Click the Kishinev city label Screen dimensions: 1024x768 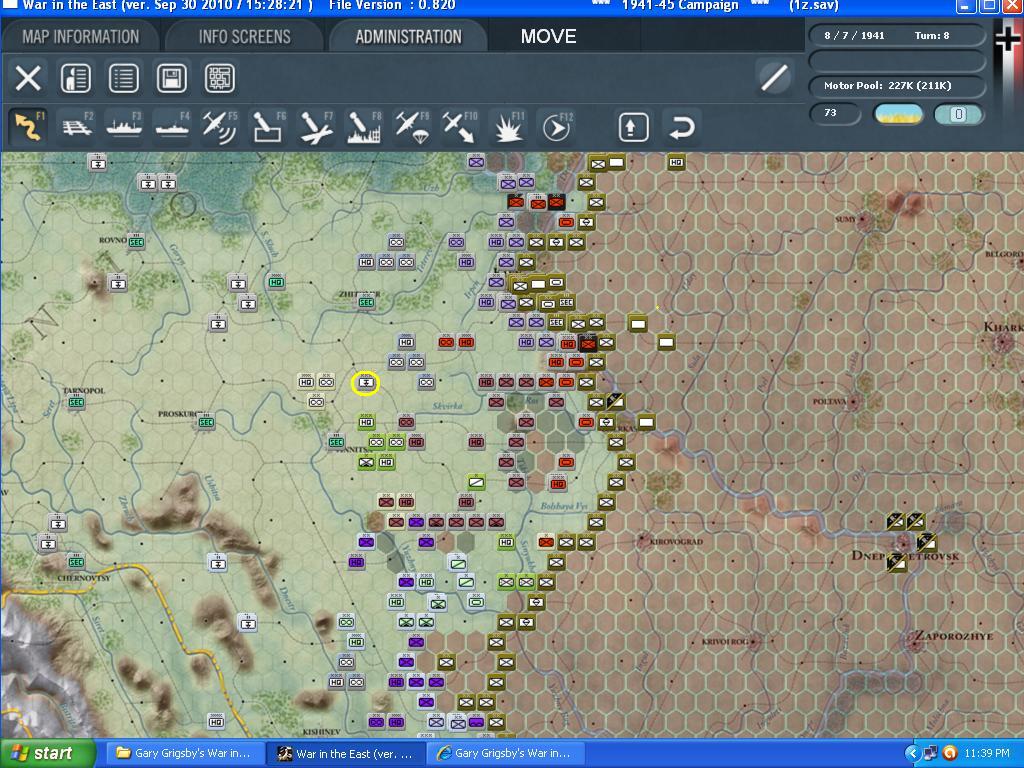[321, 732]
